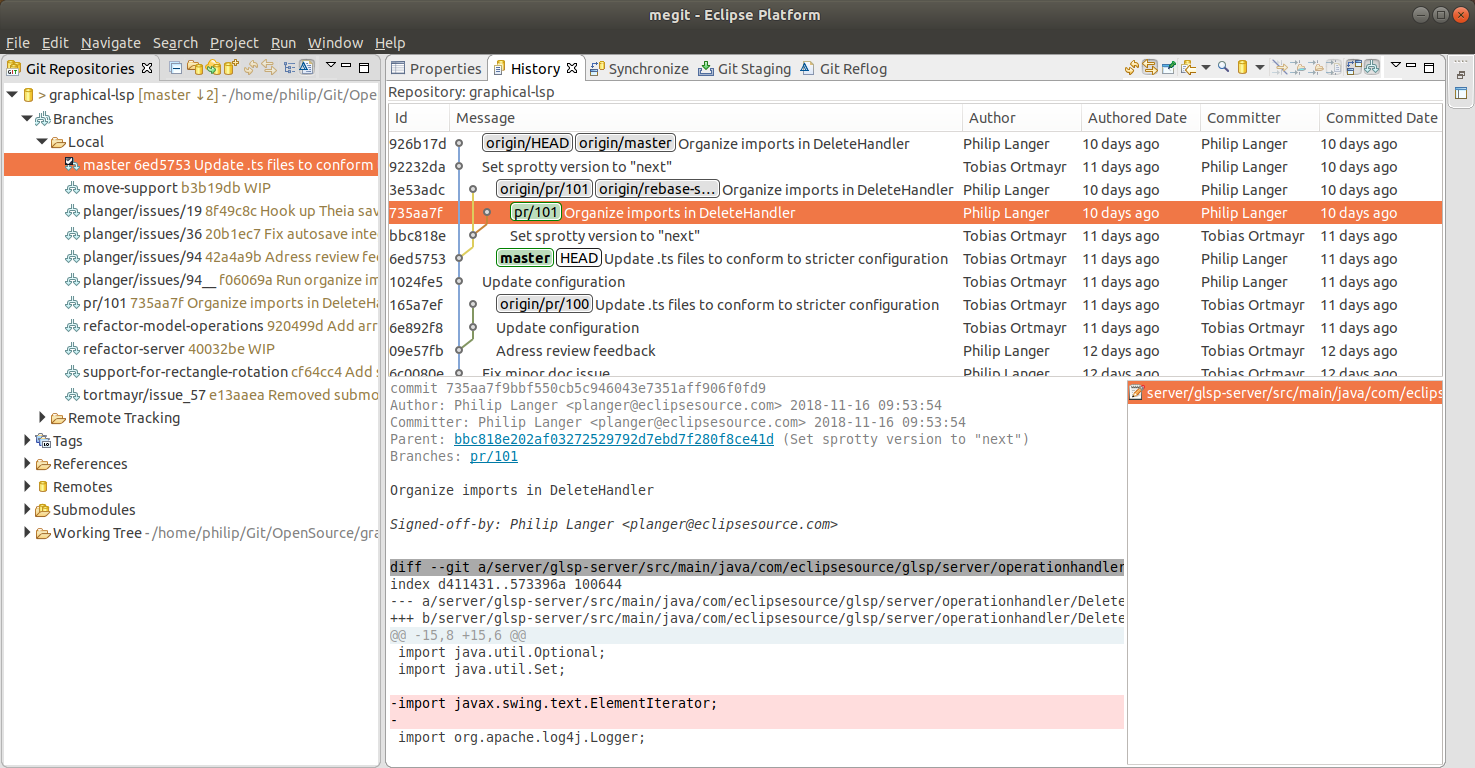This screenshot has height=768, width=1475.
Task: Click the Authored Date column header
Action: [x=1140, y=117]
